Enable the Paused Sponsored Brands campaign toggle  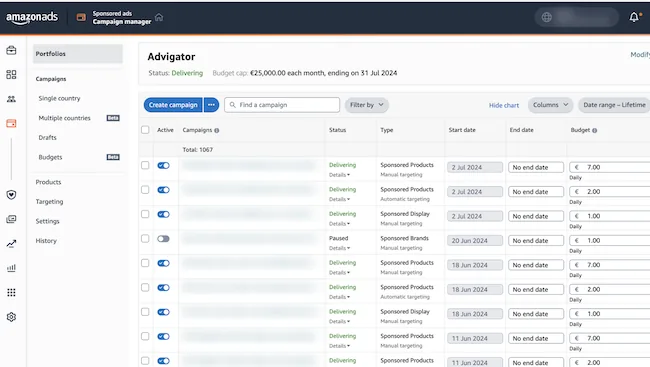click(163, 239)
